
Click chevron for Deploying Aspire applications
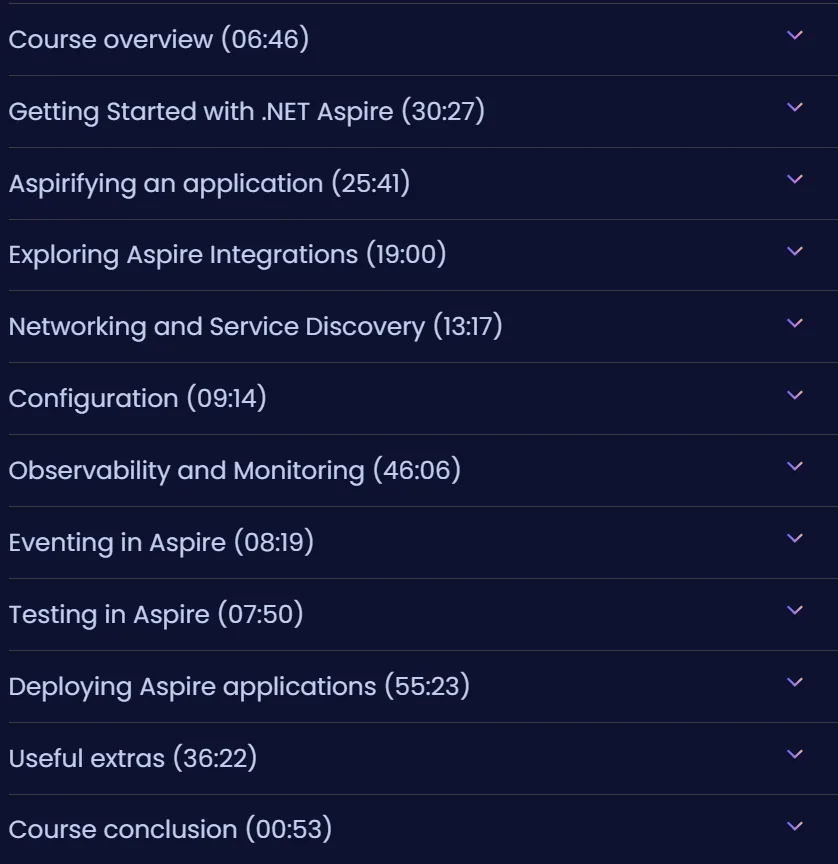(x=794, y=682)
